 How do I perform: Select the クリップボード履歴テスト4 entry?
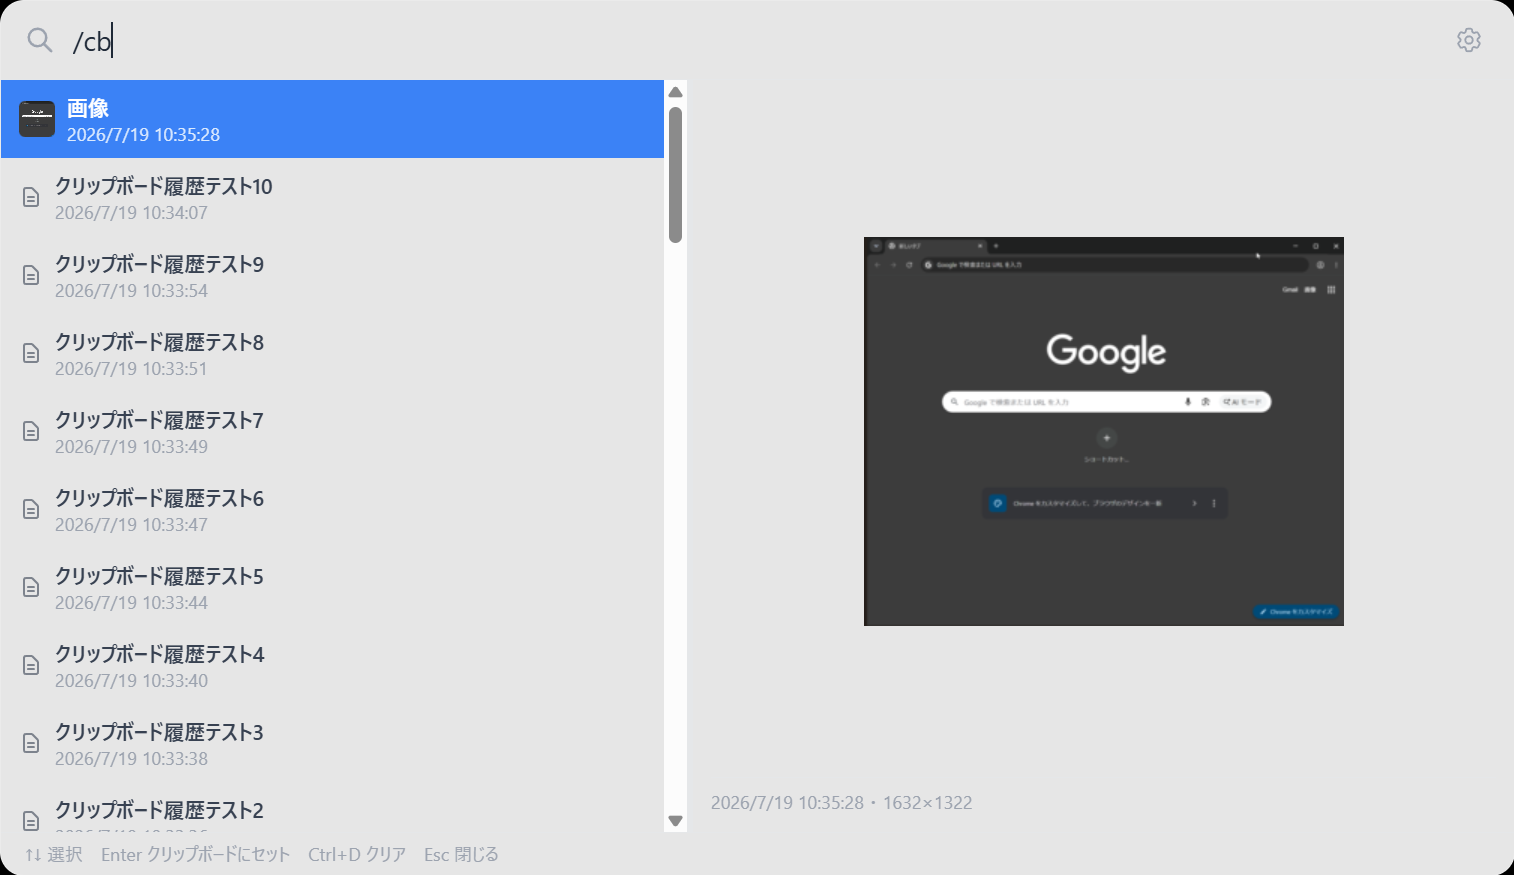coord(332,665)
